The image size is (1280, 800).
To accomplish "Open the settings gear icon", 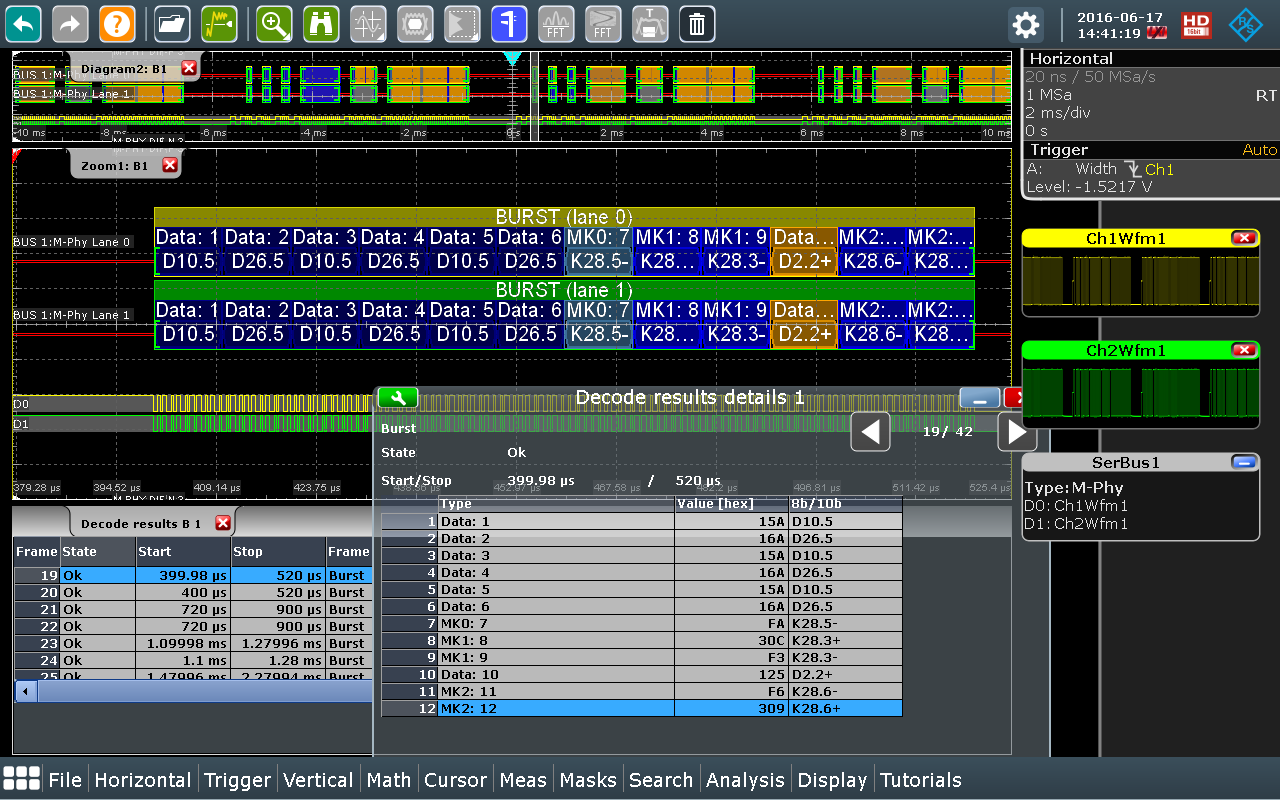I will coord(1025,24).
